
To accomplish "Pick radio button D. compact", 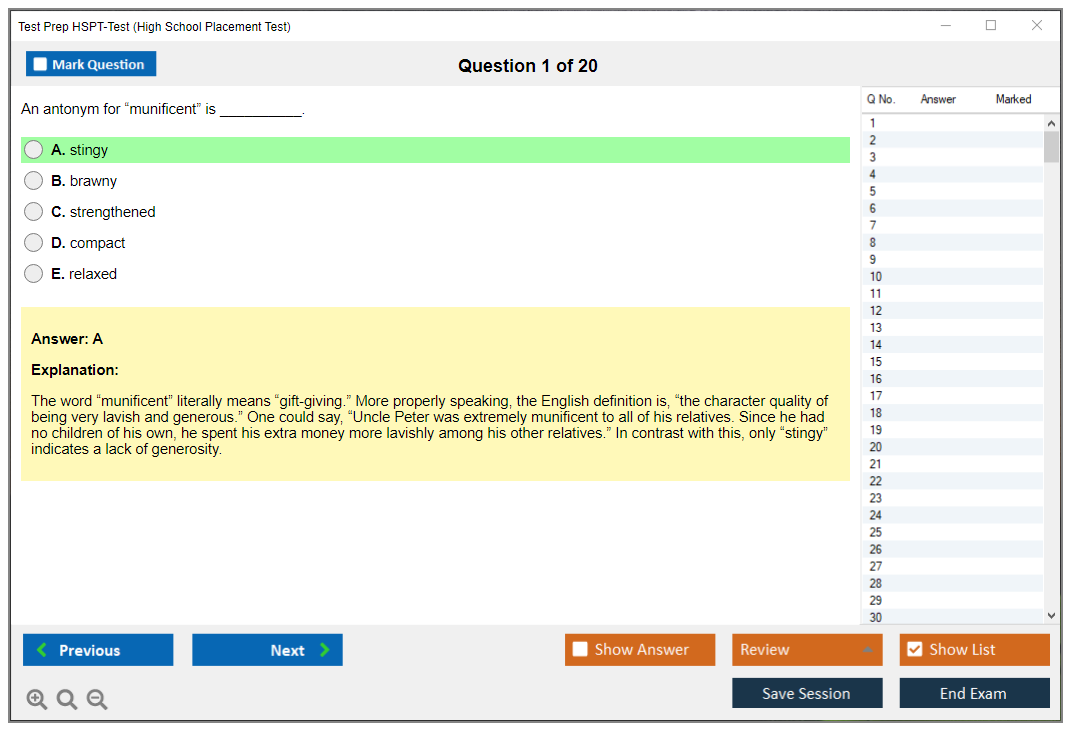I will click(34, 243).
